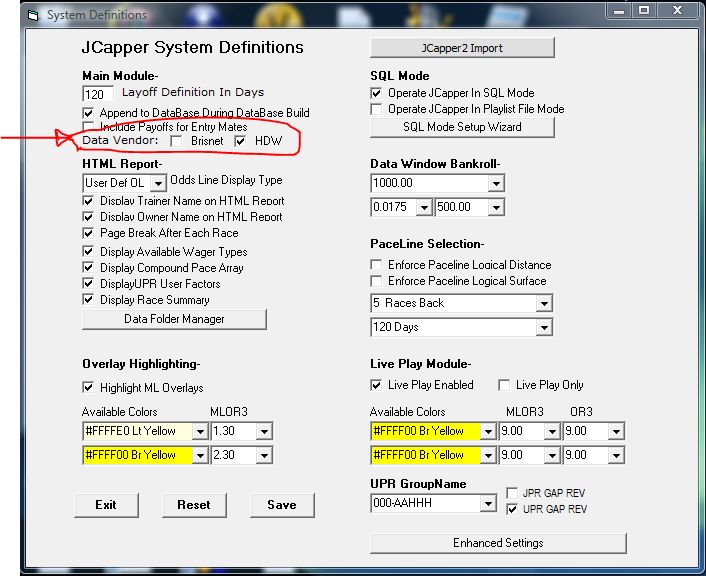Open Enhanced Settings
The width and height of the screenshot is (706, 576).
498,543
